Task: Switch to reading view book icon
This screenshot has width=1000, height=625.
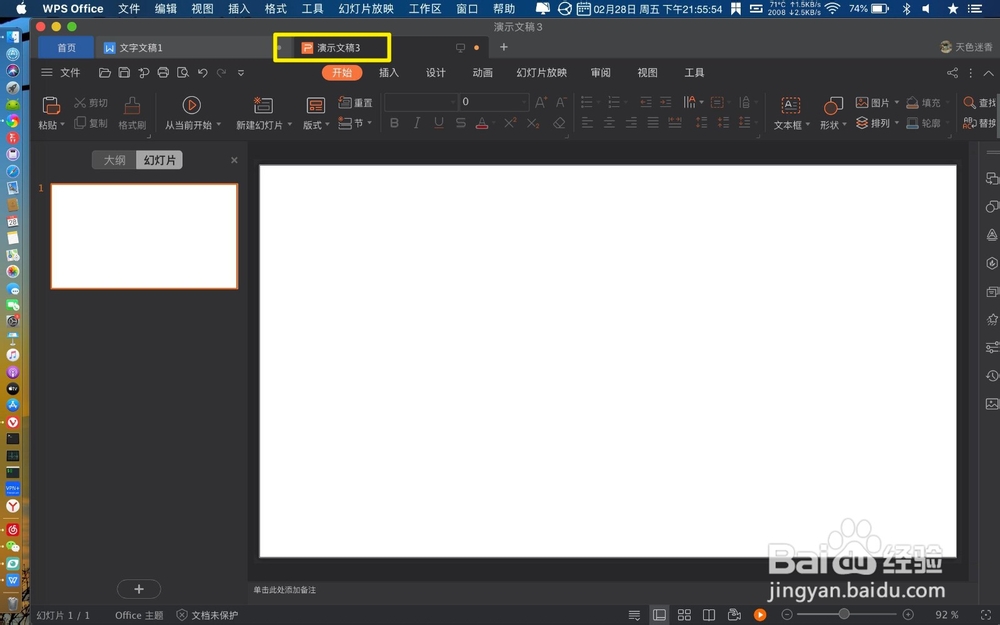Action: click(x=709, y=615)
